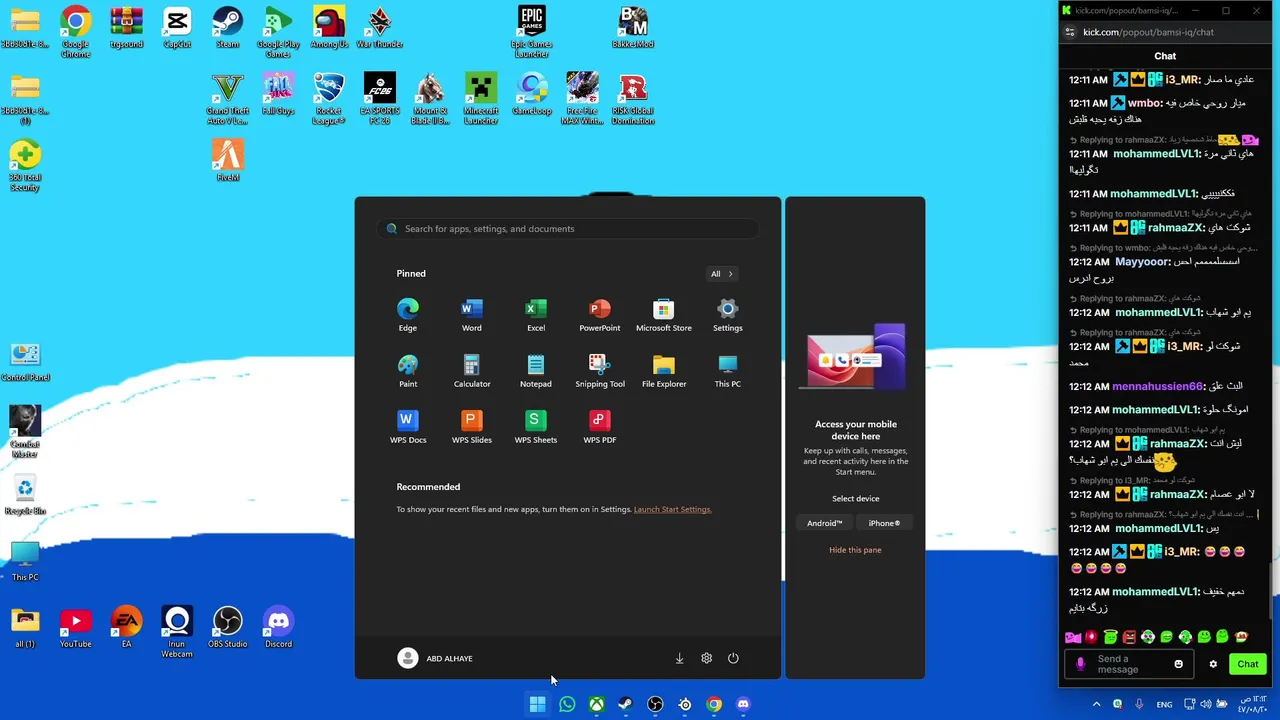Open the taskbar clock and date
Viewport: 1280px width, 720px height.
pyautogui.click(x=1251, y=704)
